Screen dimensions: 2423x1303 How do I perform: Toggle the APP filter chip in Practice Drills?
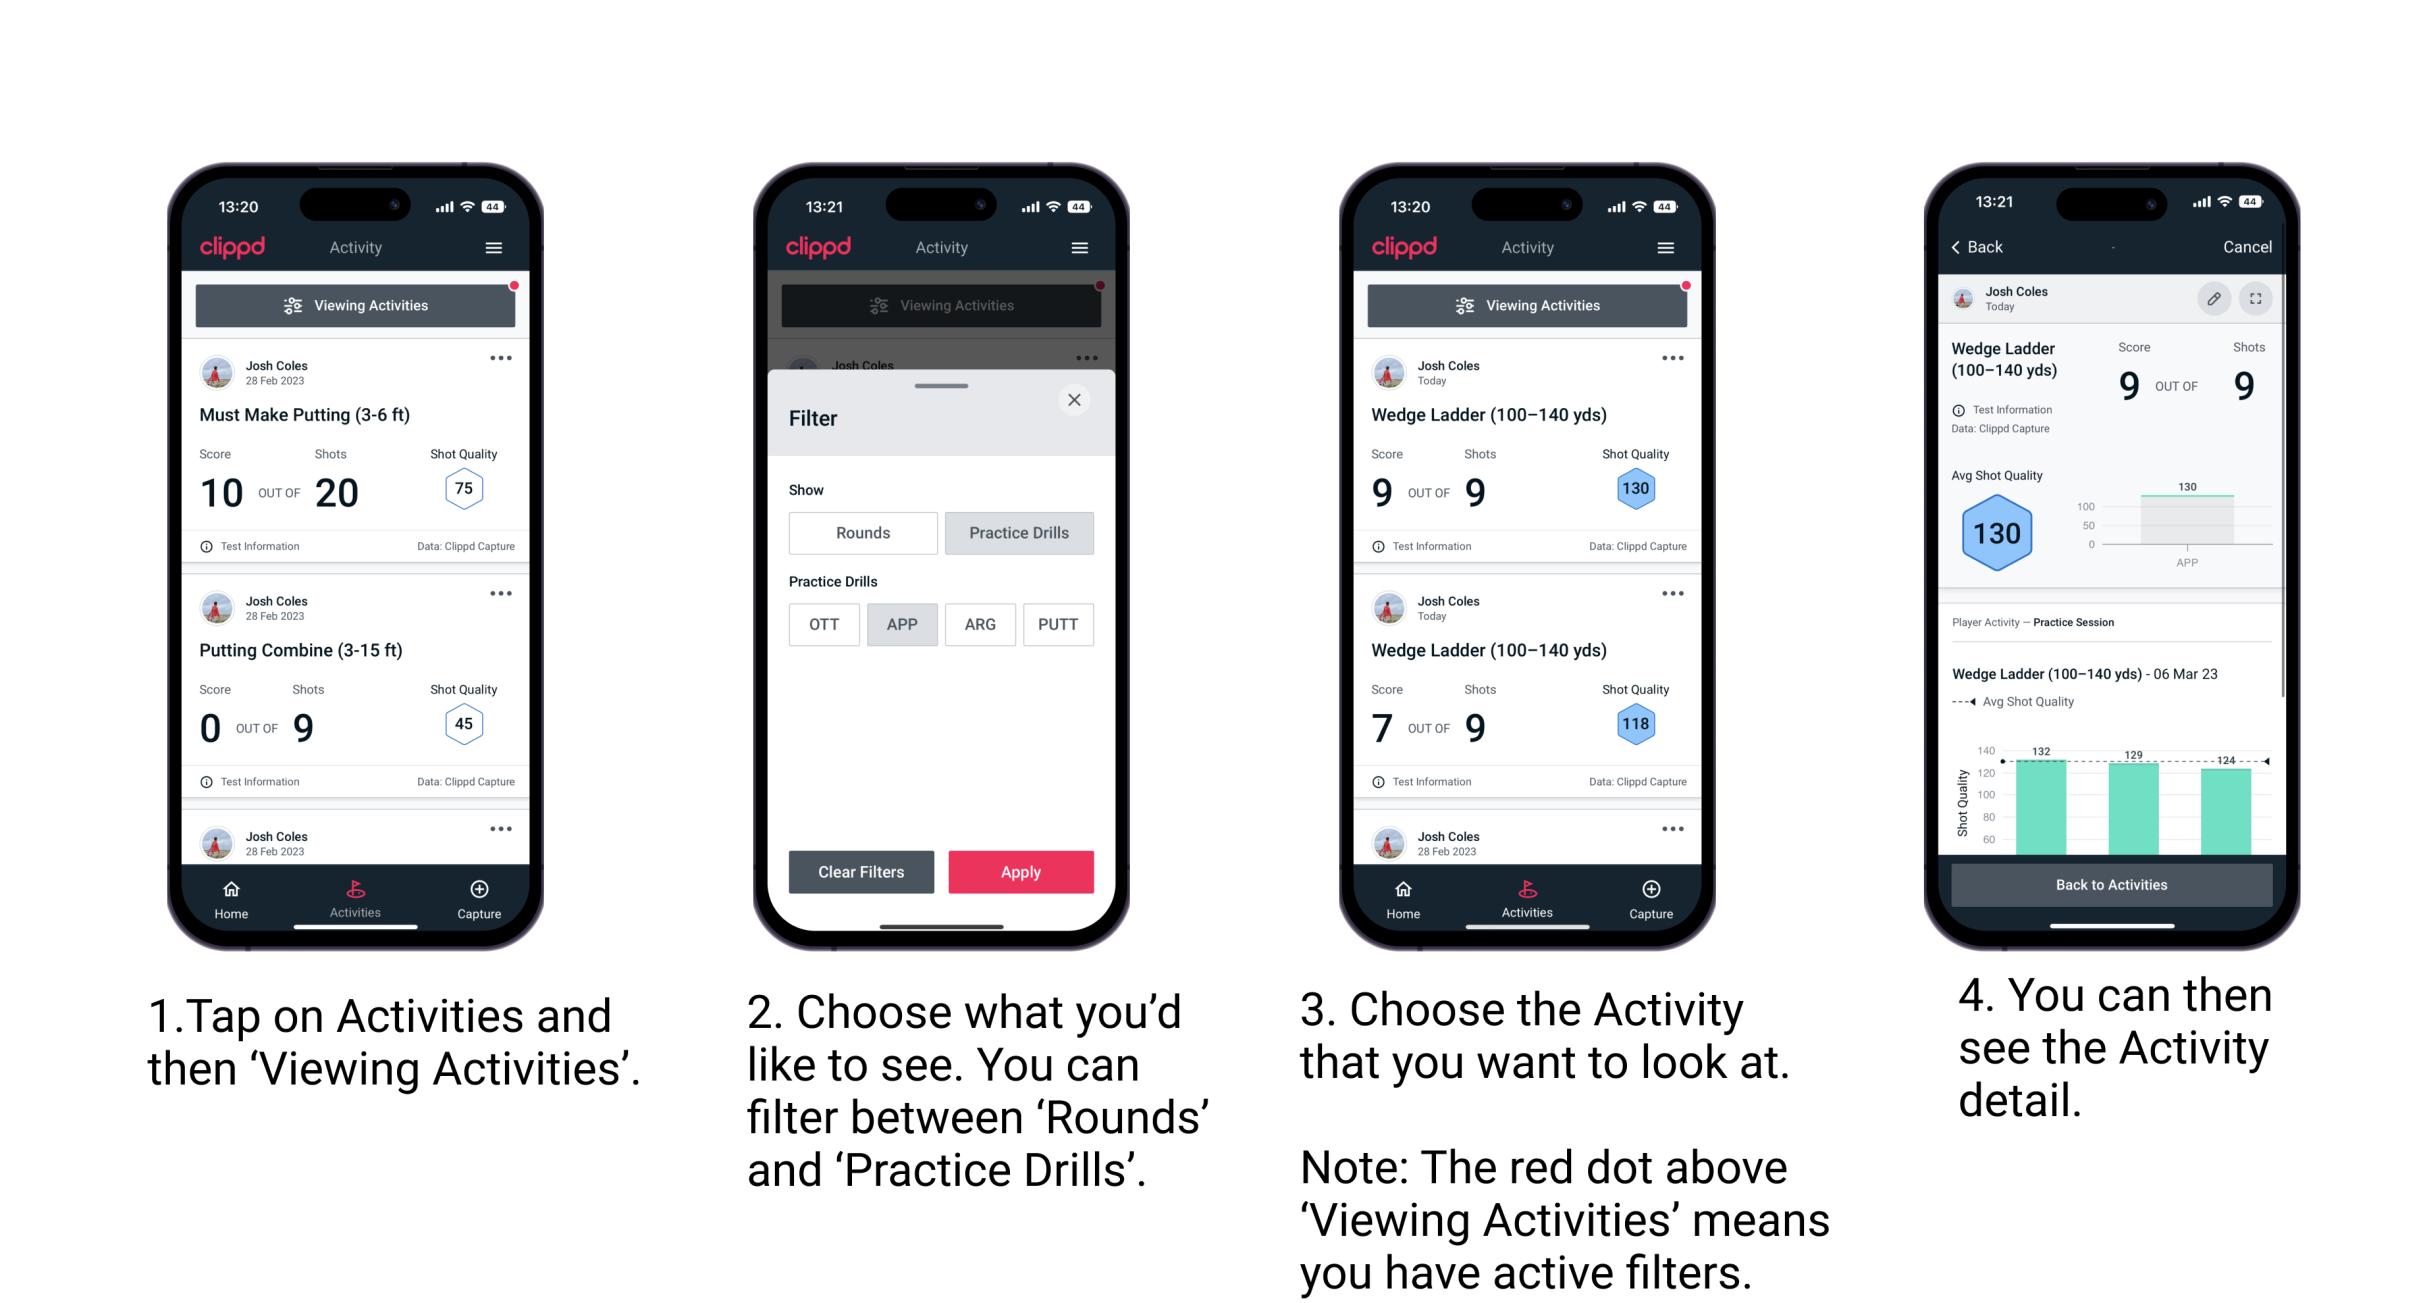pos(902,624)
